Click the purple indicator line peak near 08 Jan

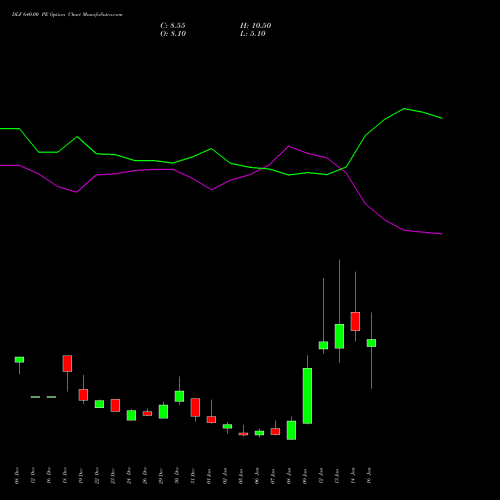click(x=289, y=146)
